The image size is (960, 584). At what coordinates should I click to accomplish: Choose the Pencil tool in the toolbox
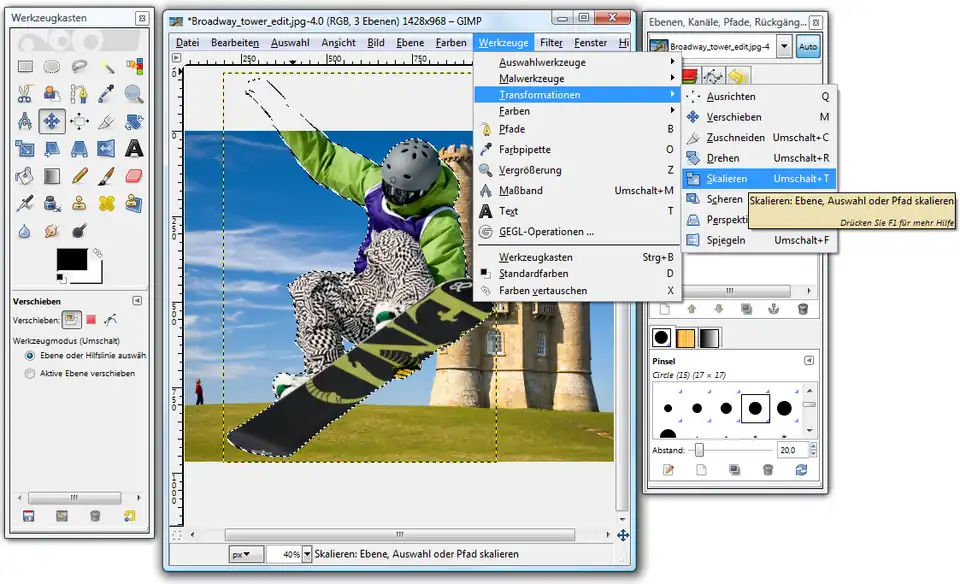(80, 176)
